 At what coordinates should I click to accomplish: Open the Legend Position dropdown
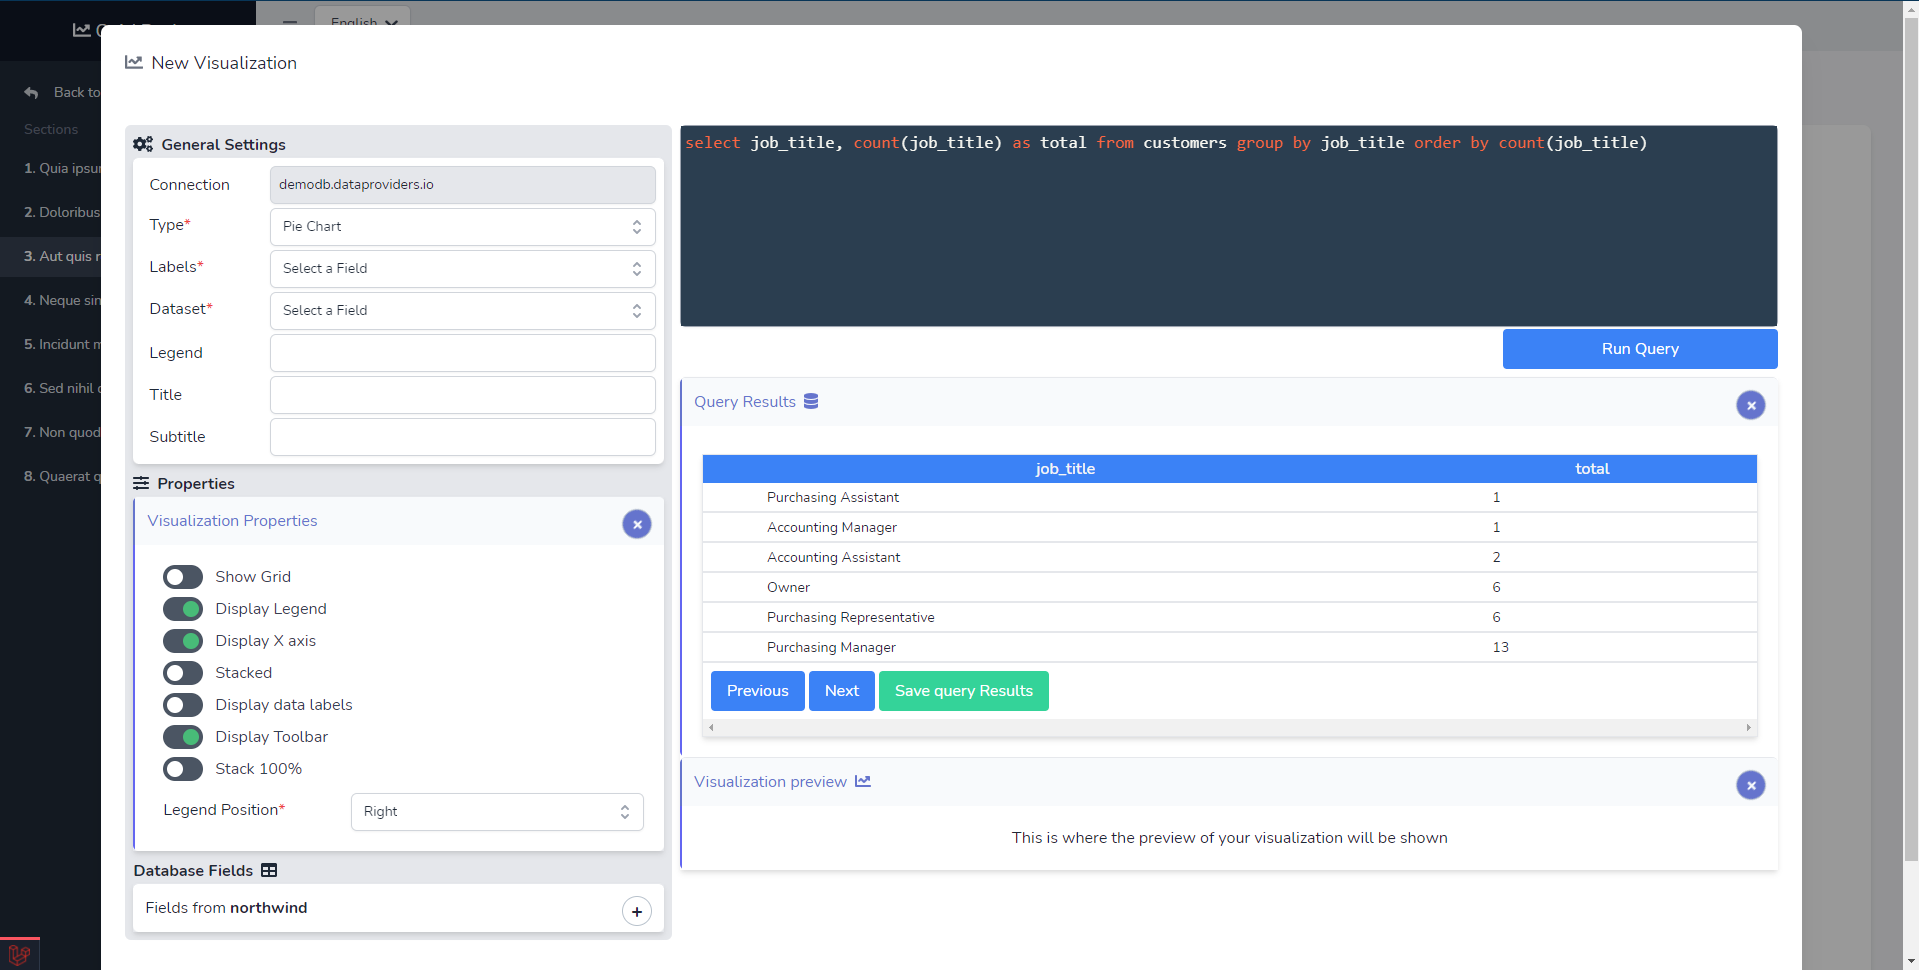pos(496,812)
